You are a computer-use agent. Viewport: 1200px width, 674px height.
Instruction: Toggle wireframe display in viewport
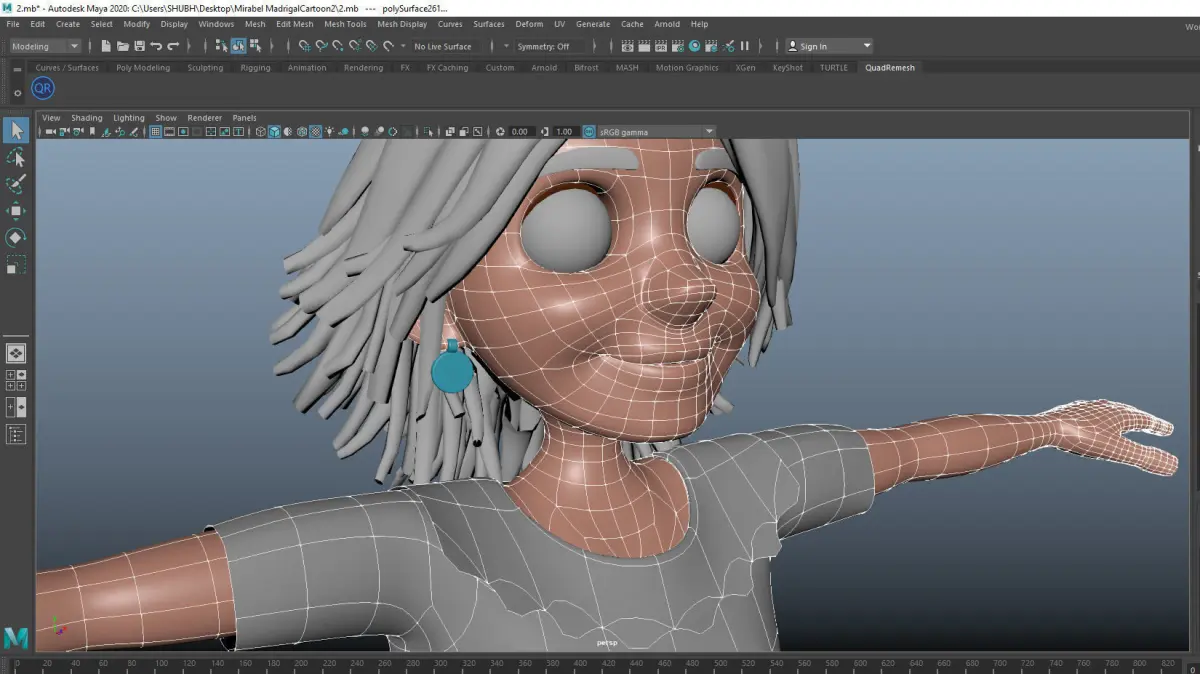262,131
